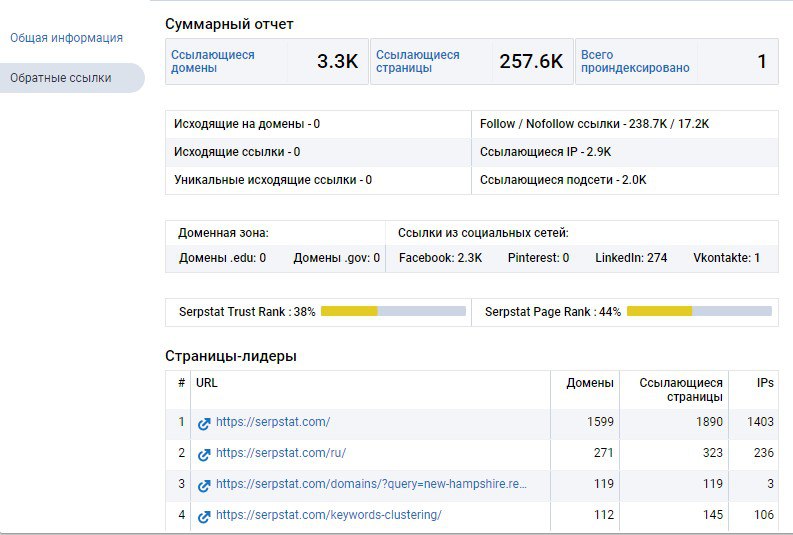
Task: Open external link icon for https://serpstat.com/
Action: (204, 424)
